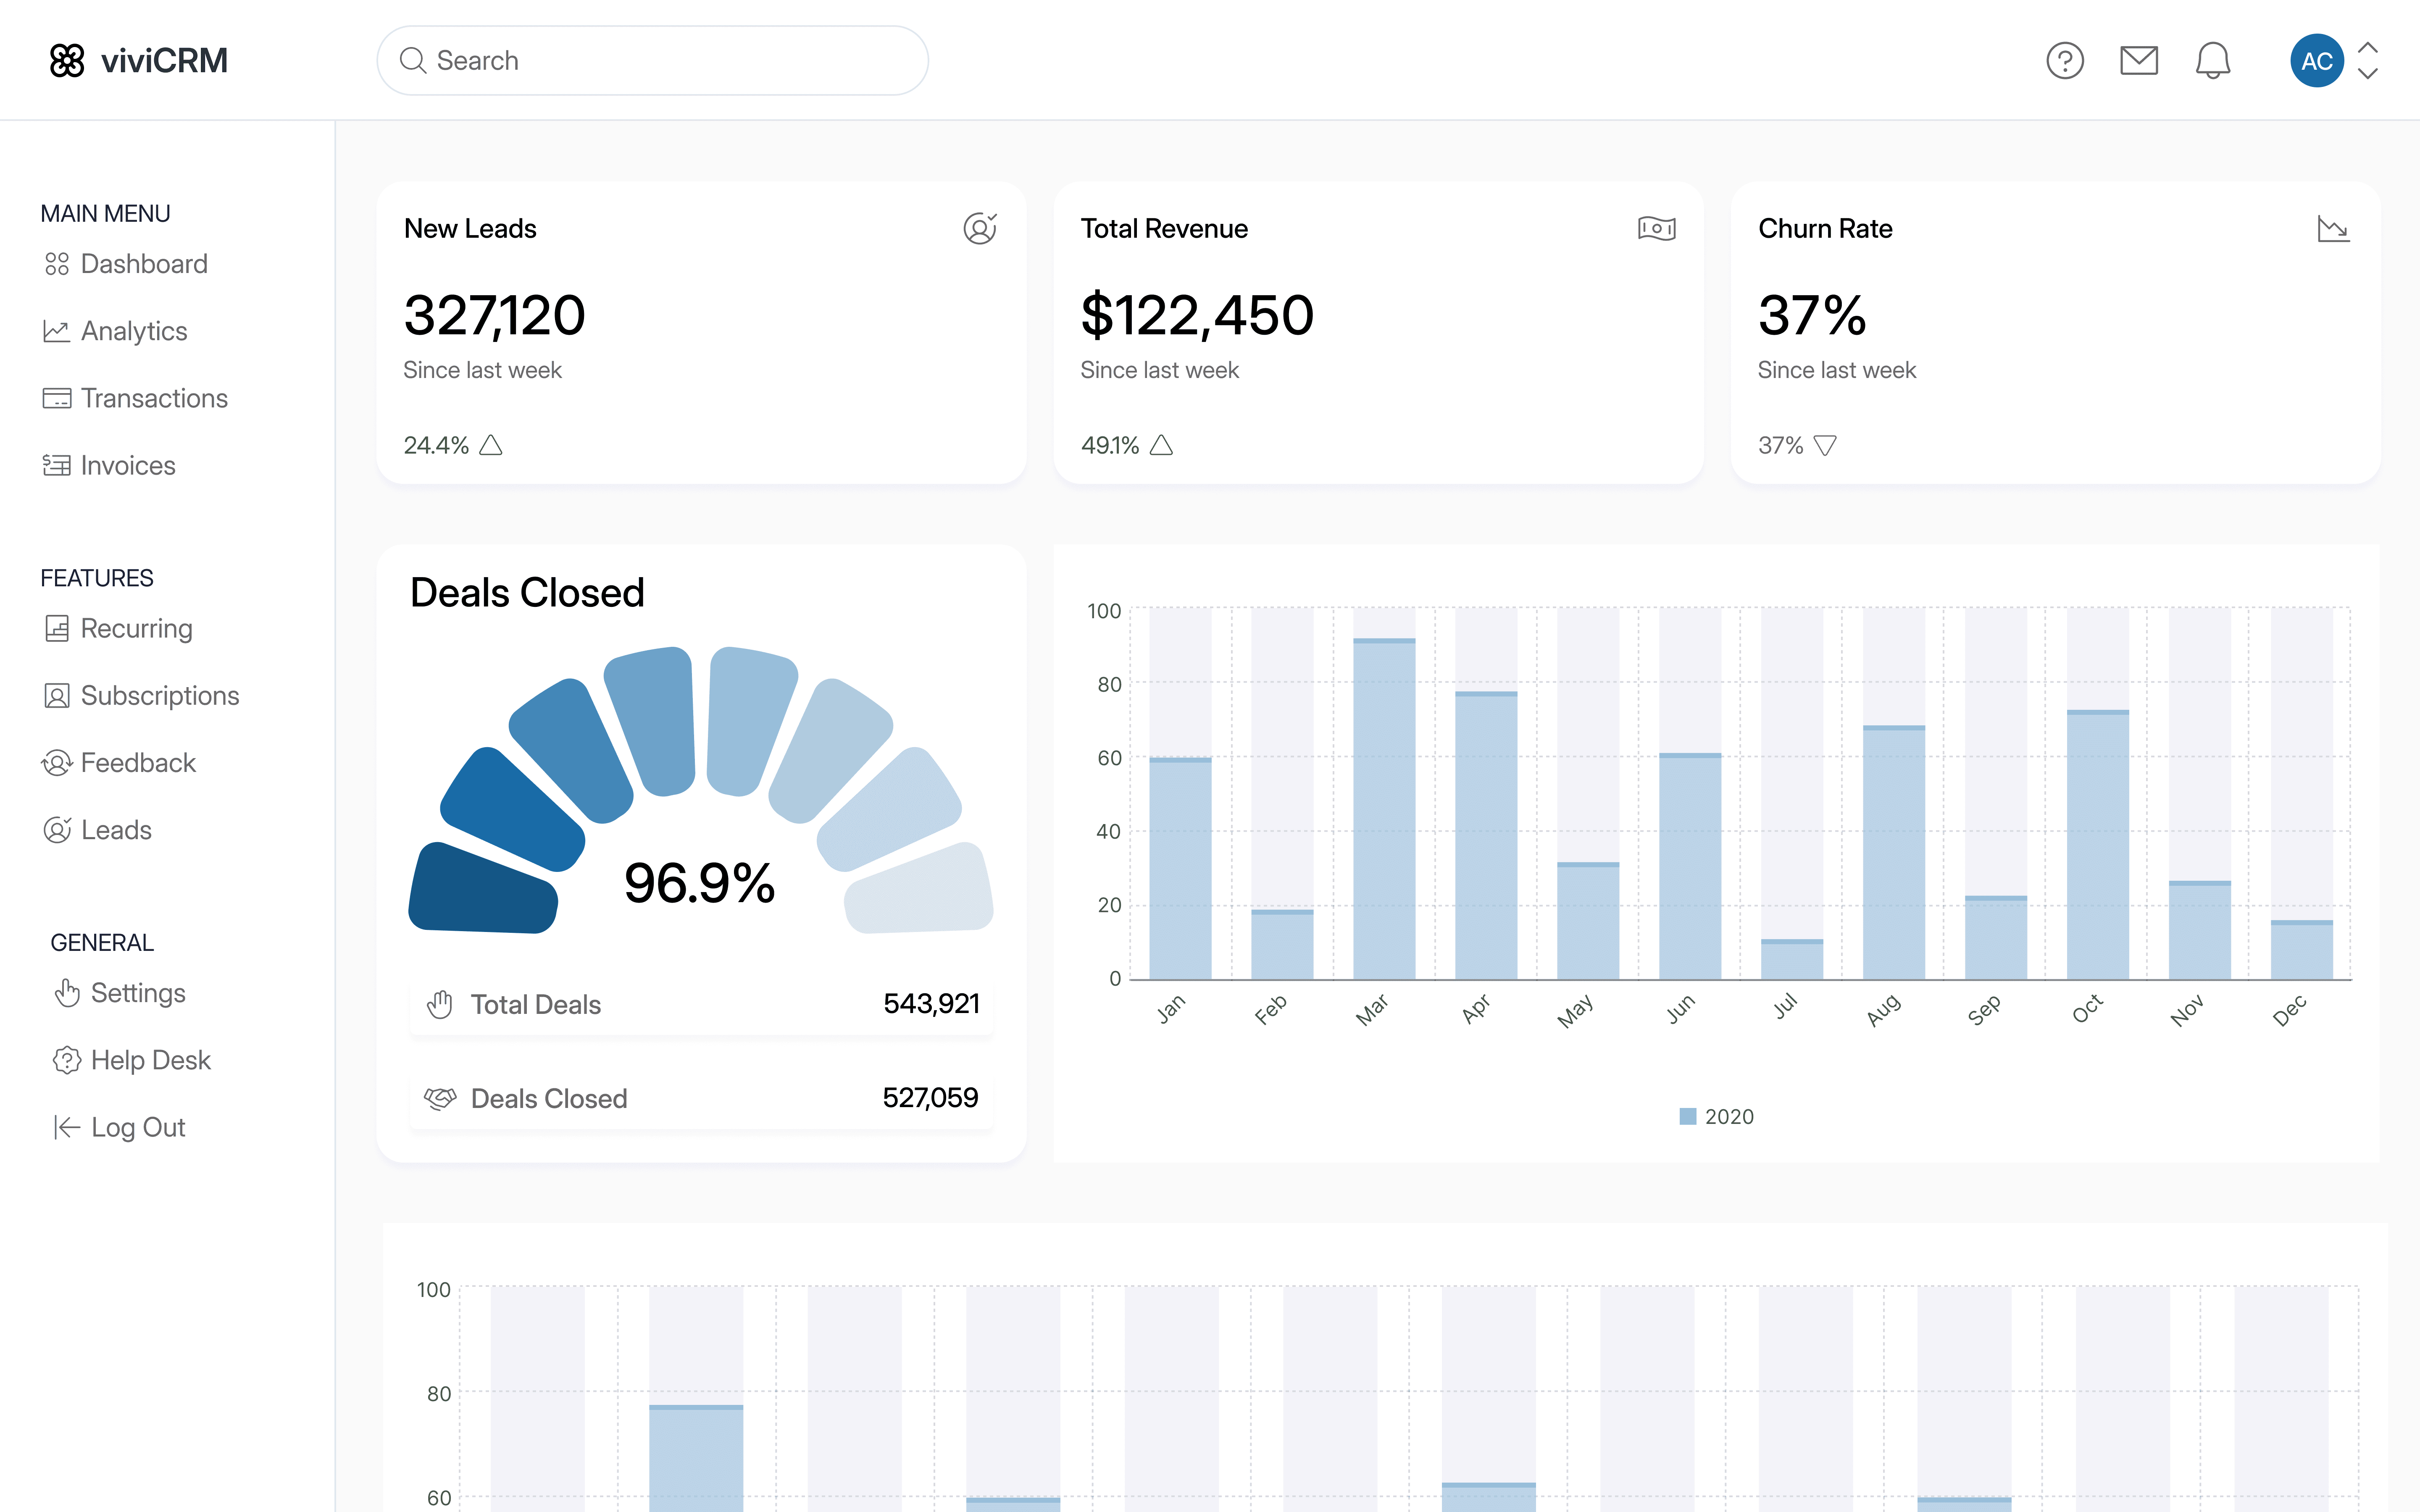The image size is (2420, 1512).
Task: Click the Mar bar in chart
Action: coord(1384,808)
